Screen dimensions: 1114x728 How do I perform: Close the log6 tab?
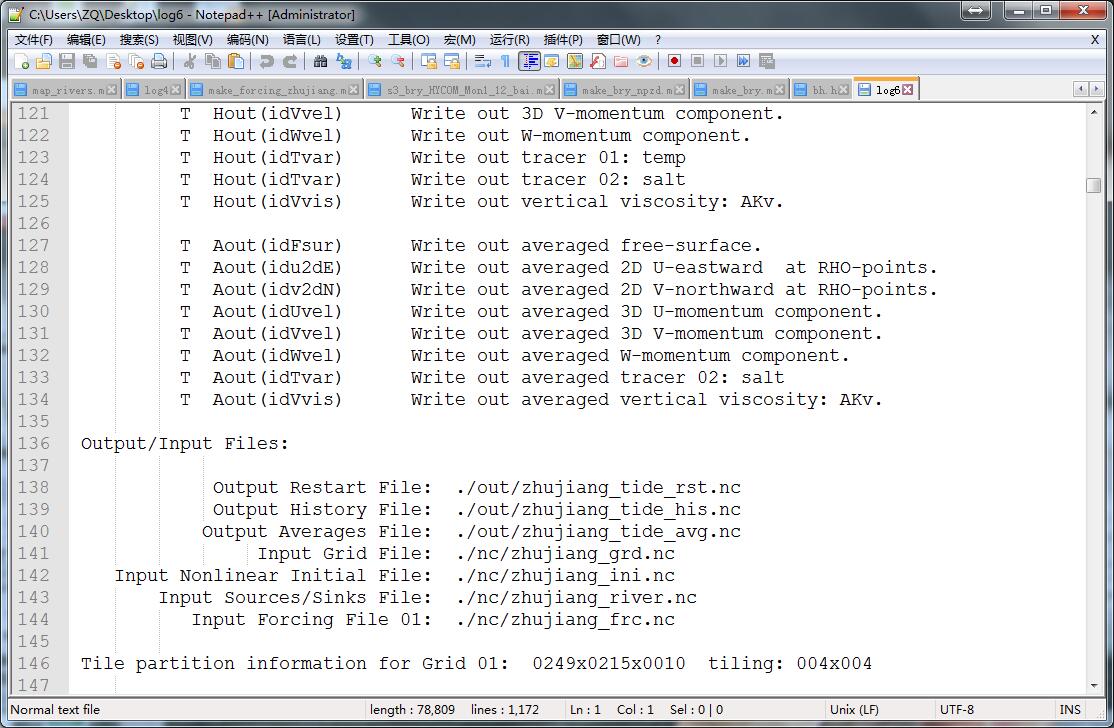[x=908, y=90]
